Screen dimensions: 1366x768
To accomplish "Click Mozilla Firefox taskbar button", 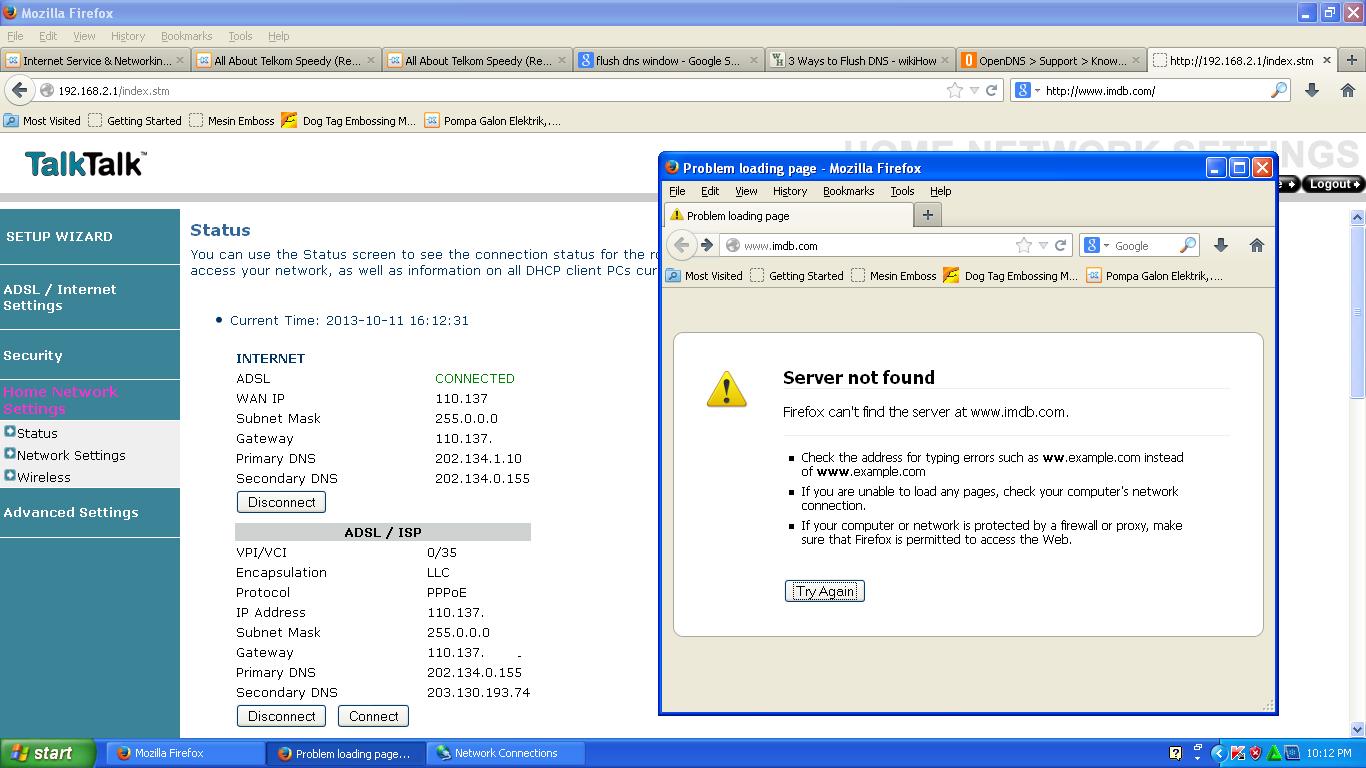I will 186,753.
